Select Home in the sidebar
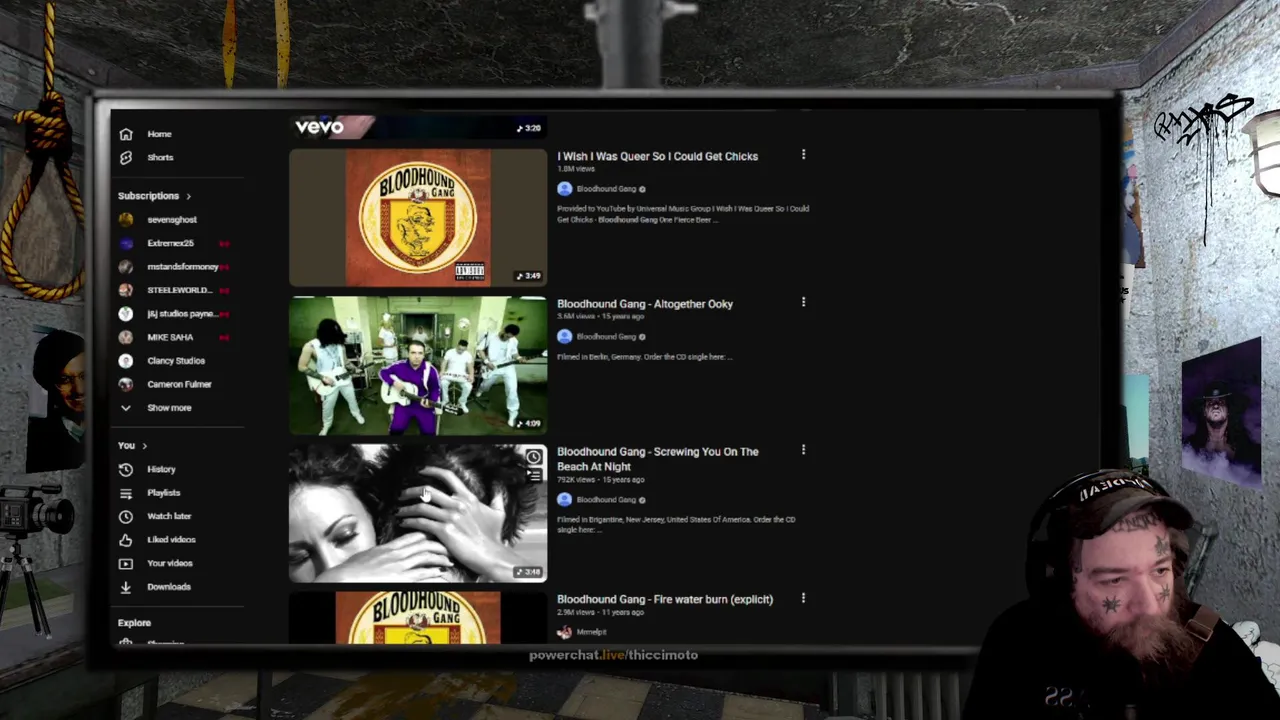 (159, 134)
